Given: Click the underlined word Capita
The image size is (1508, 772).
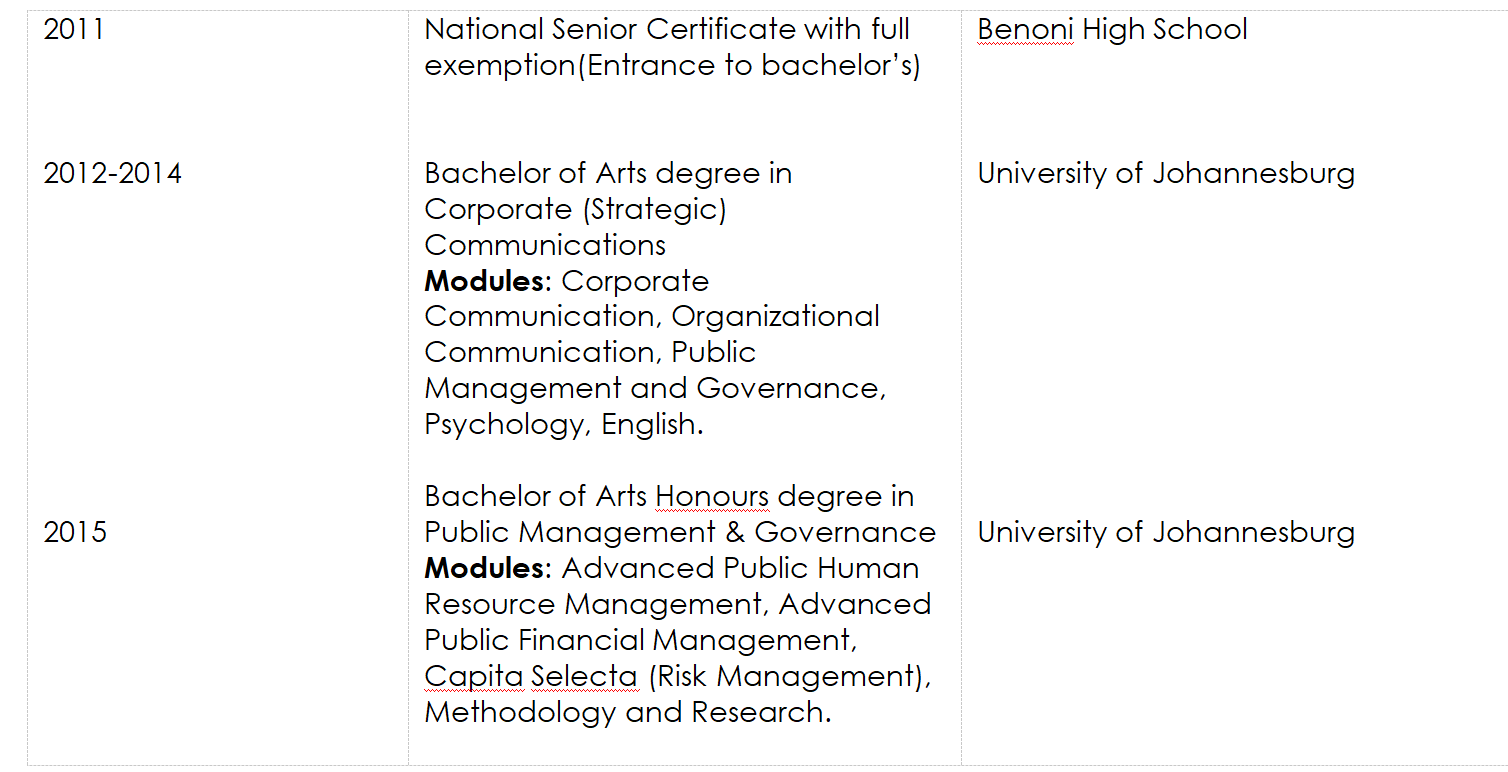Looking at the screenshot, I should pos(473,677).
